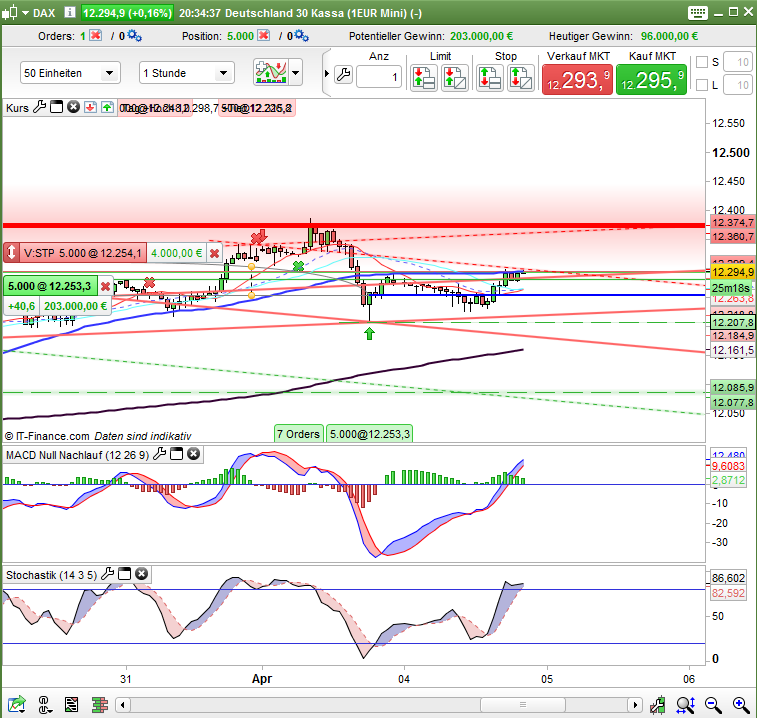The height and width of the screenshot is (718, 757).
Task: Open the on-screen keyboard icon in title bar
Action: point(697,13)
